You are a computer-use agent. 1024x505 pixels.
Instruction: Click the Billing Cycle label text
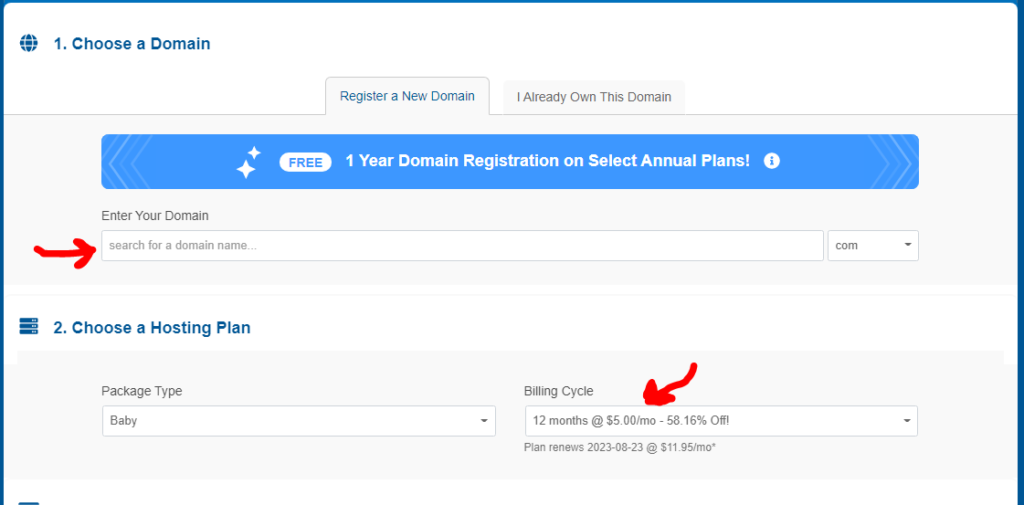[558, 391]
